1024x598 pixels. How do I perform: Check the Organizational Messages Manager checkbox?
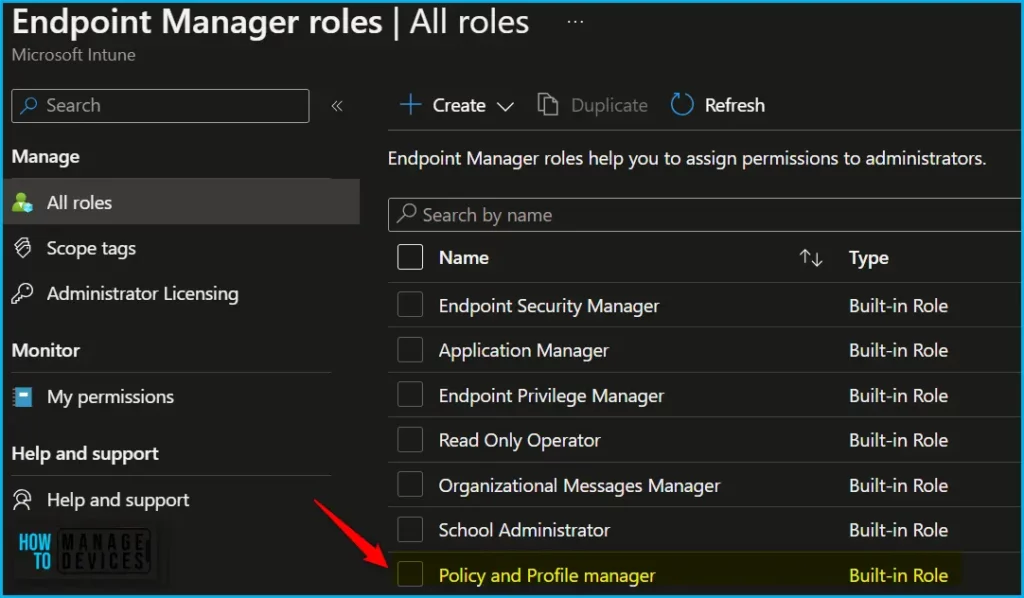[x=410, y=485]
